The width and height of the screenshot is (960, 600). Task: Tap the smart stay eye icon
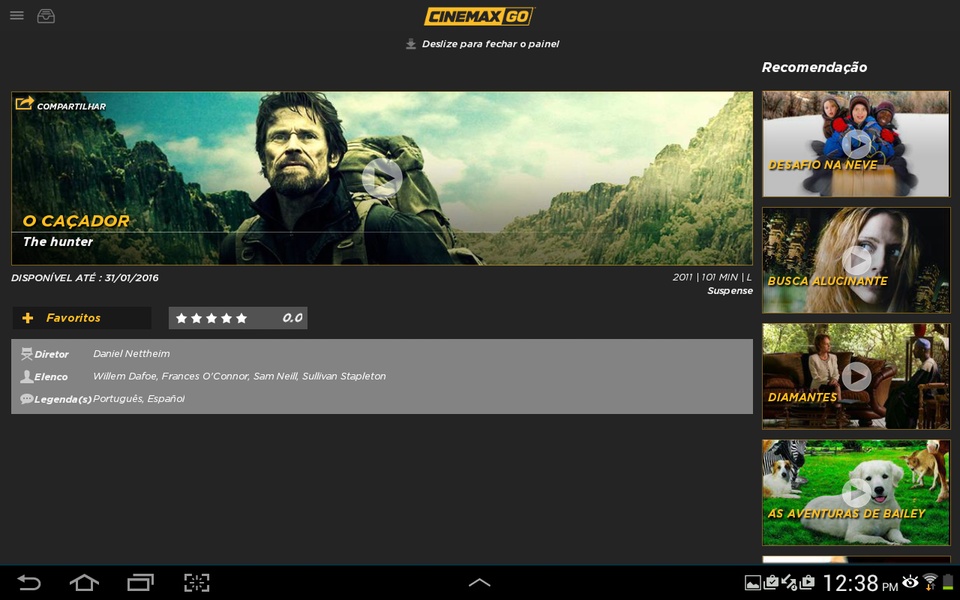click(x=910, y=581)
